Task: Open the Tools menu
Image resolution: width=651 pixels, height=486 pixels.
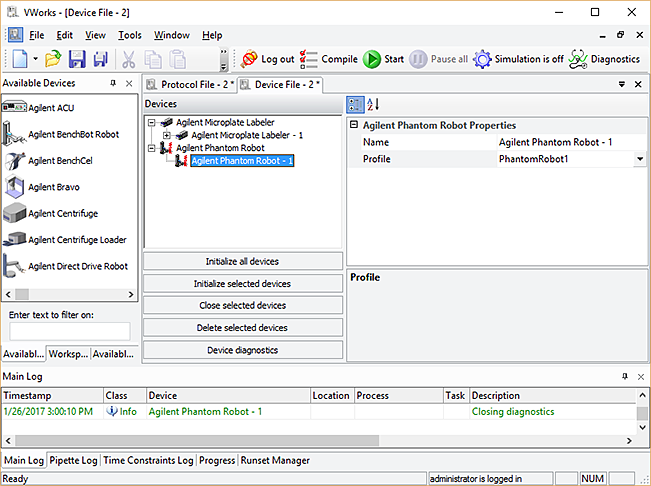Action: [130, 35]
